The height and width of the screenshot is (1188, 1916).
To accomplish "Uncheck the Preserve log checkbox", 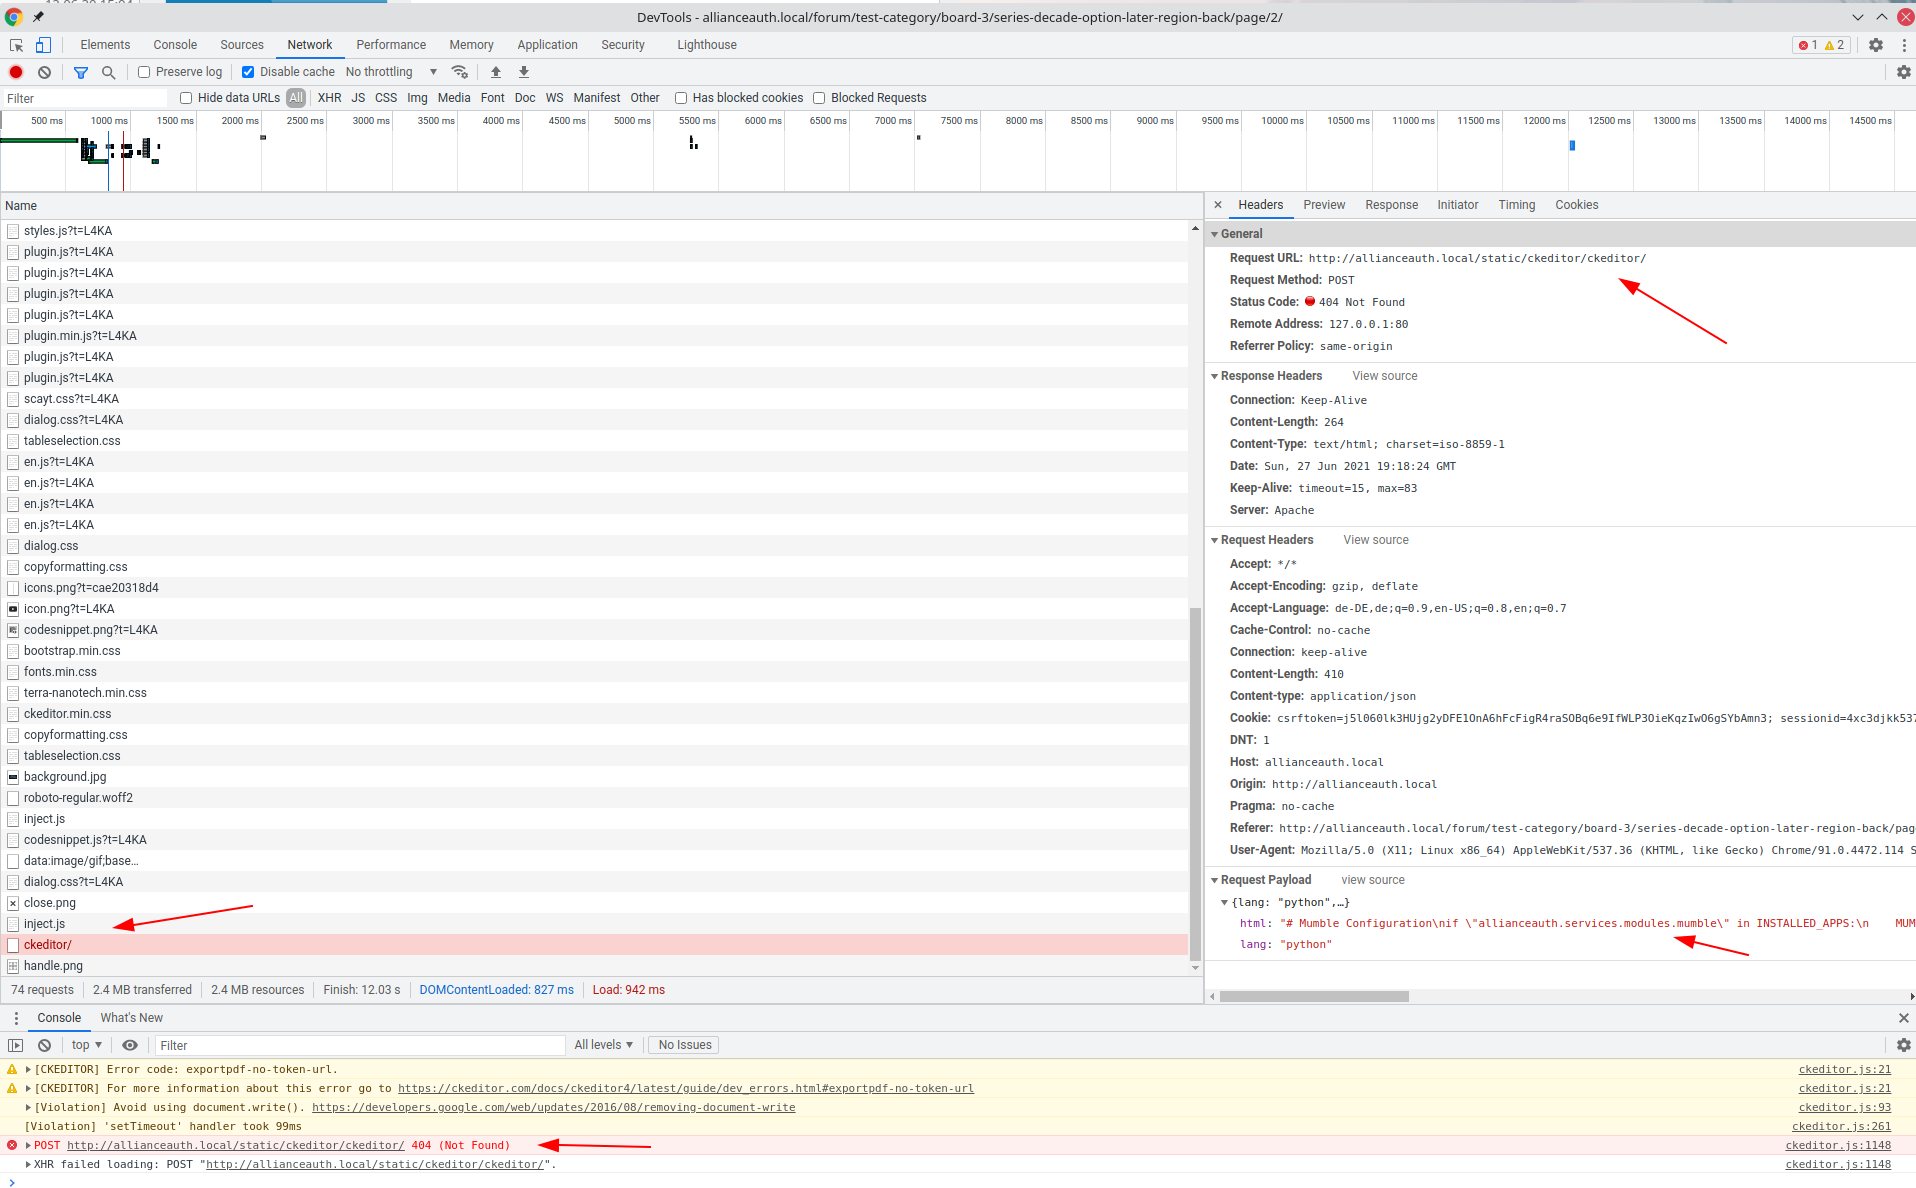I will pyautogui.click(x=145, y=71).
